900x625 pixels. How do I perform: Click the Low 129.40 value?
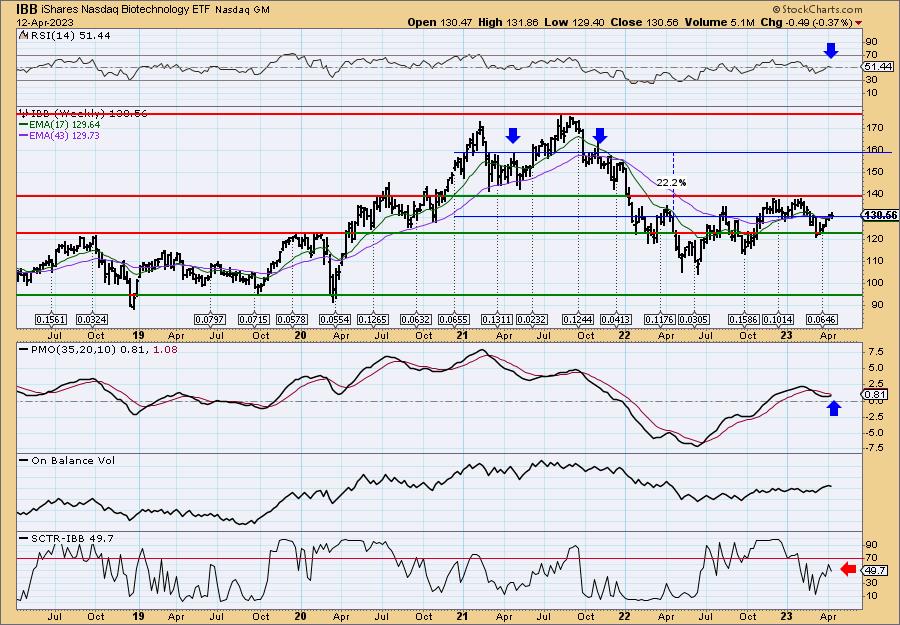pos(573,22)
